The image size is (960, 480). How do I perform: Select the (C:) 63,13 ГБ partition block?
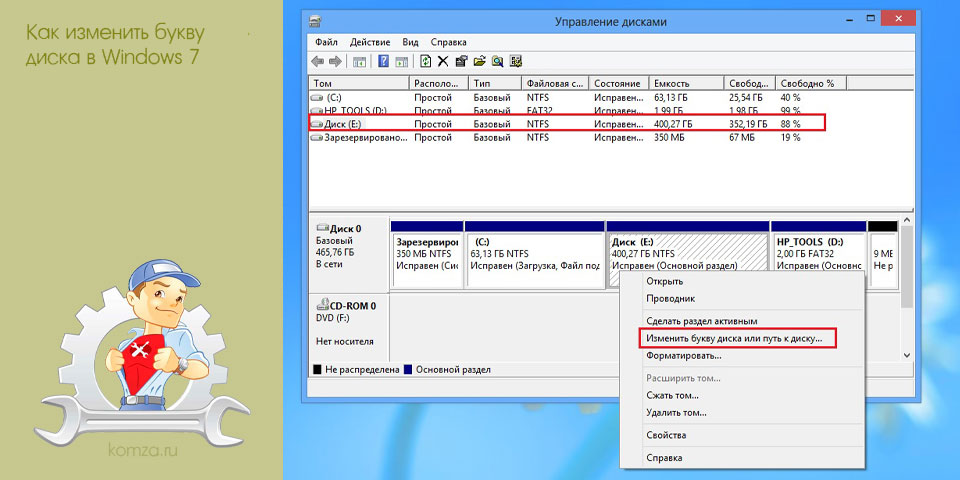tap(534, 254)
